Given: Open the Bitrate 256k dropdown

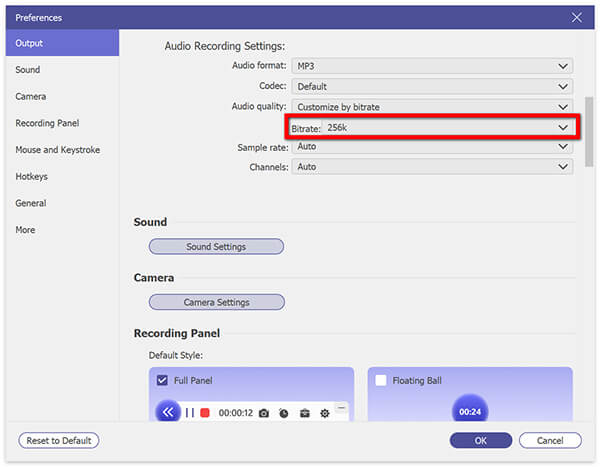Looking at the screenshot, I should (x=448, y=127).
